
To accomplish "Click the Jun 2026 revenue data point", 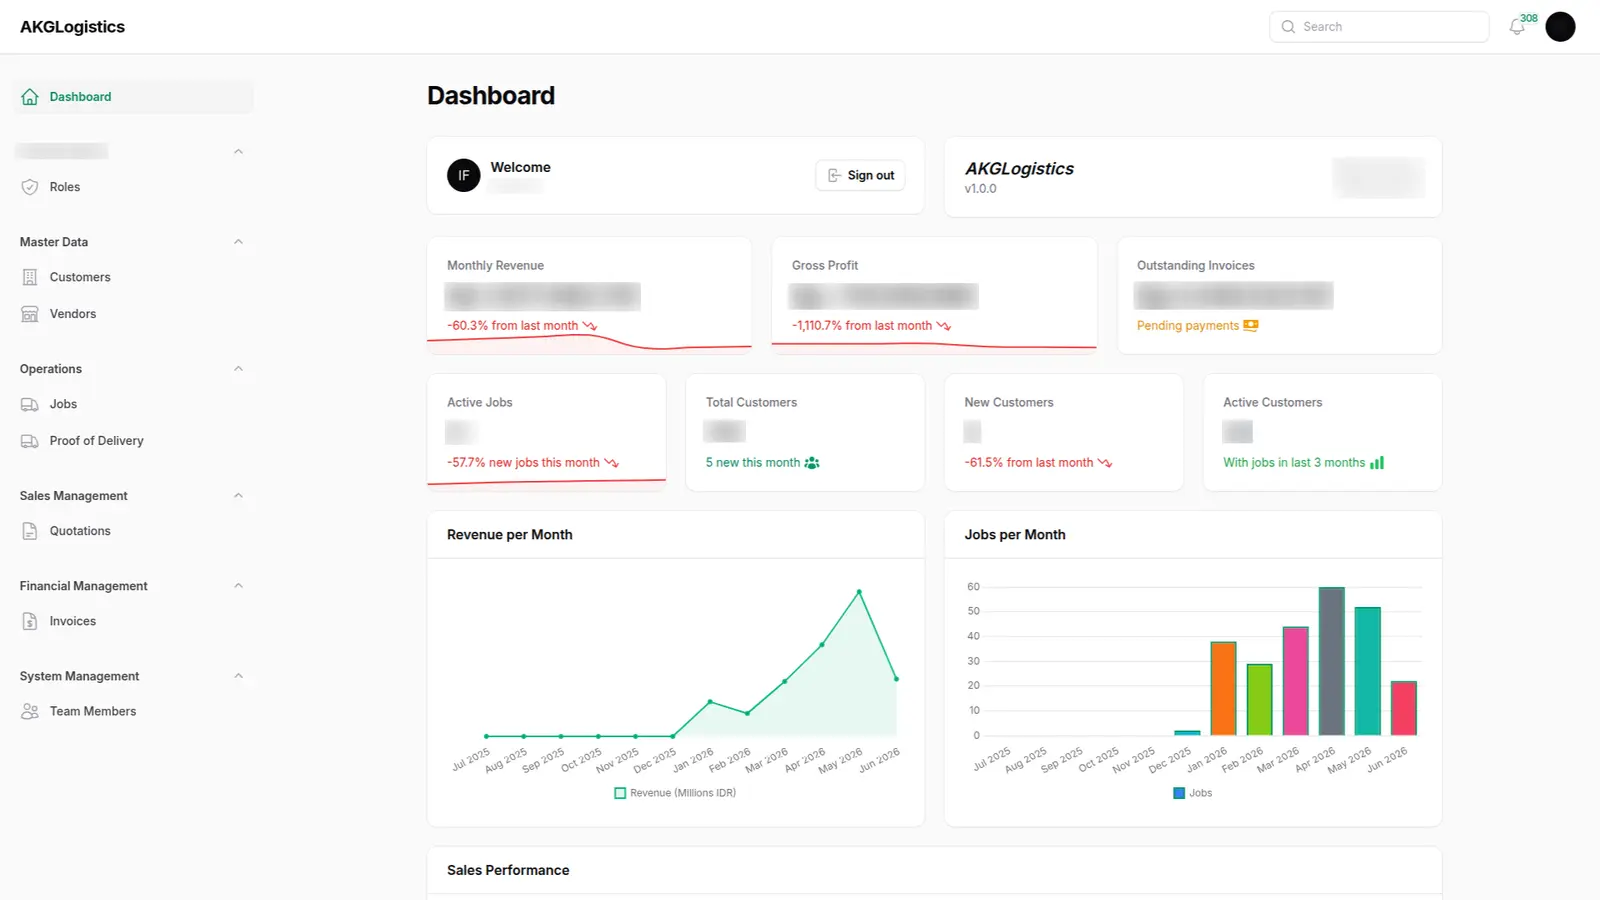I will point(896,679).
